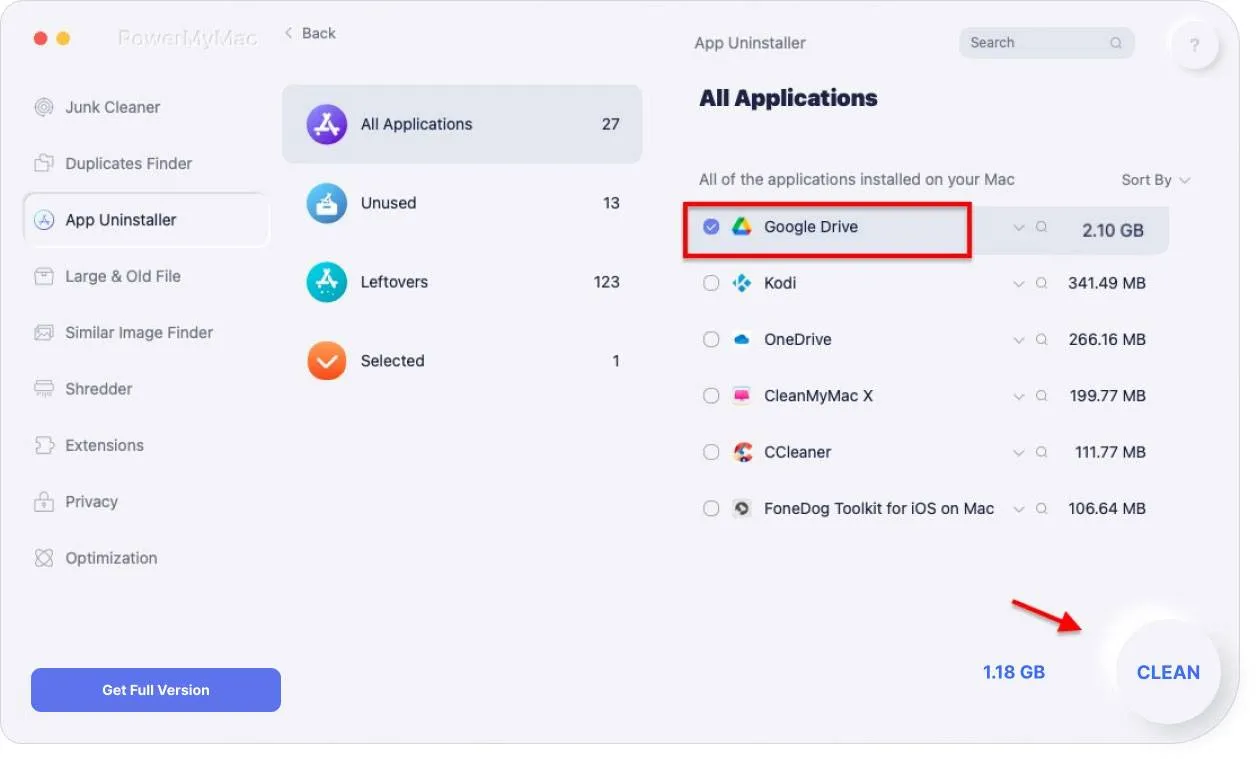This screenshot has width=1256, height=759.
Task: Expand the Google Drive file details chevron
Action: tap(1019, 228)
